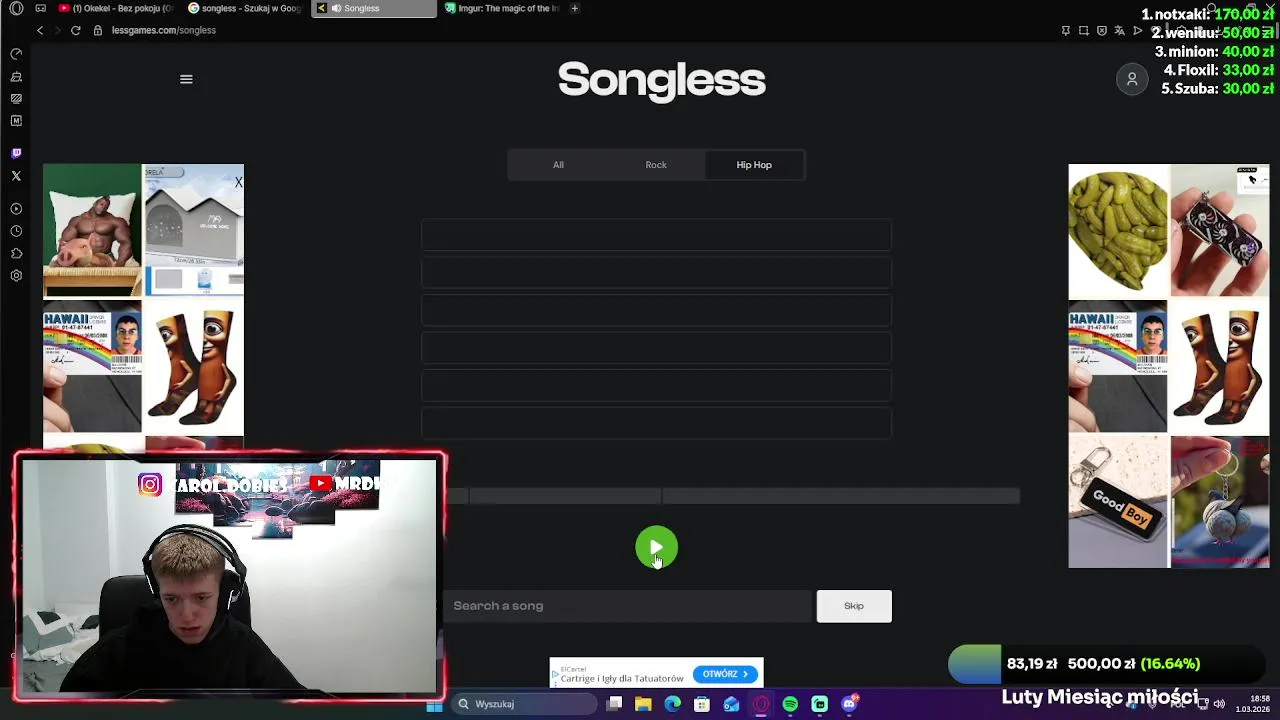
Task: Open Discord from taskbar
Action: click(x=849, y=704)
